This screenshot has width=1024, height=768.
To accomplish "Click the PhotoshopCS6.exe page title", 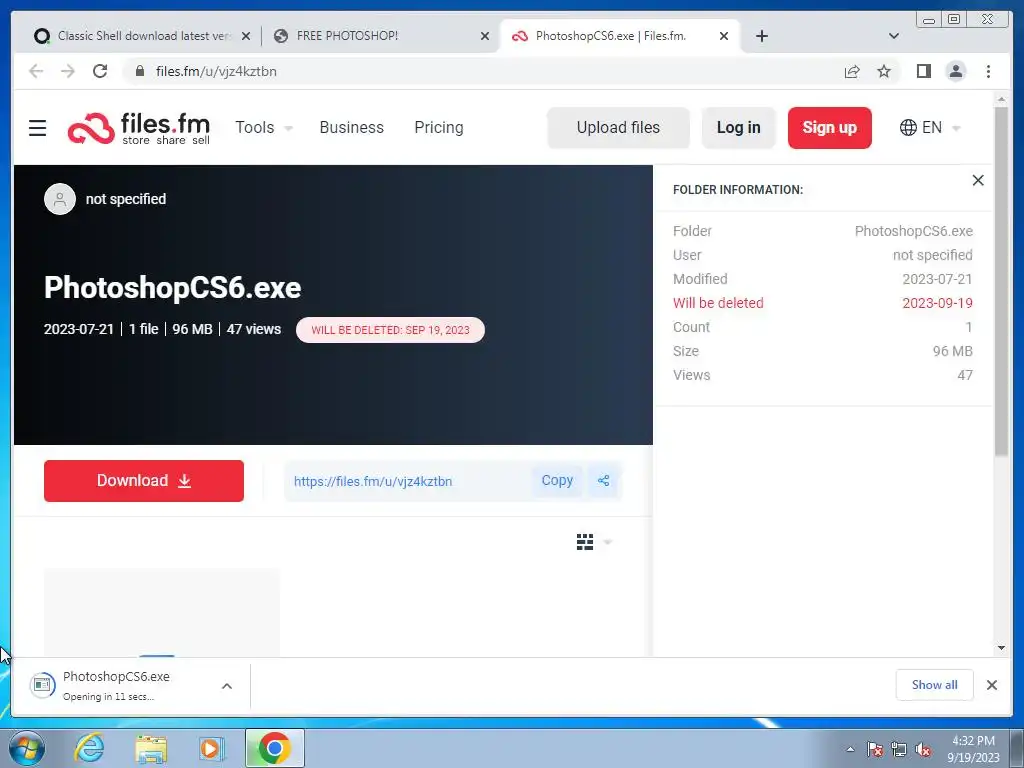I will (172, 287).
